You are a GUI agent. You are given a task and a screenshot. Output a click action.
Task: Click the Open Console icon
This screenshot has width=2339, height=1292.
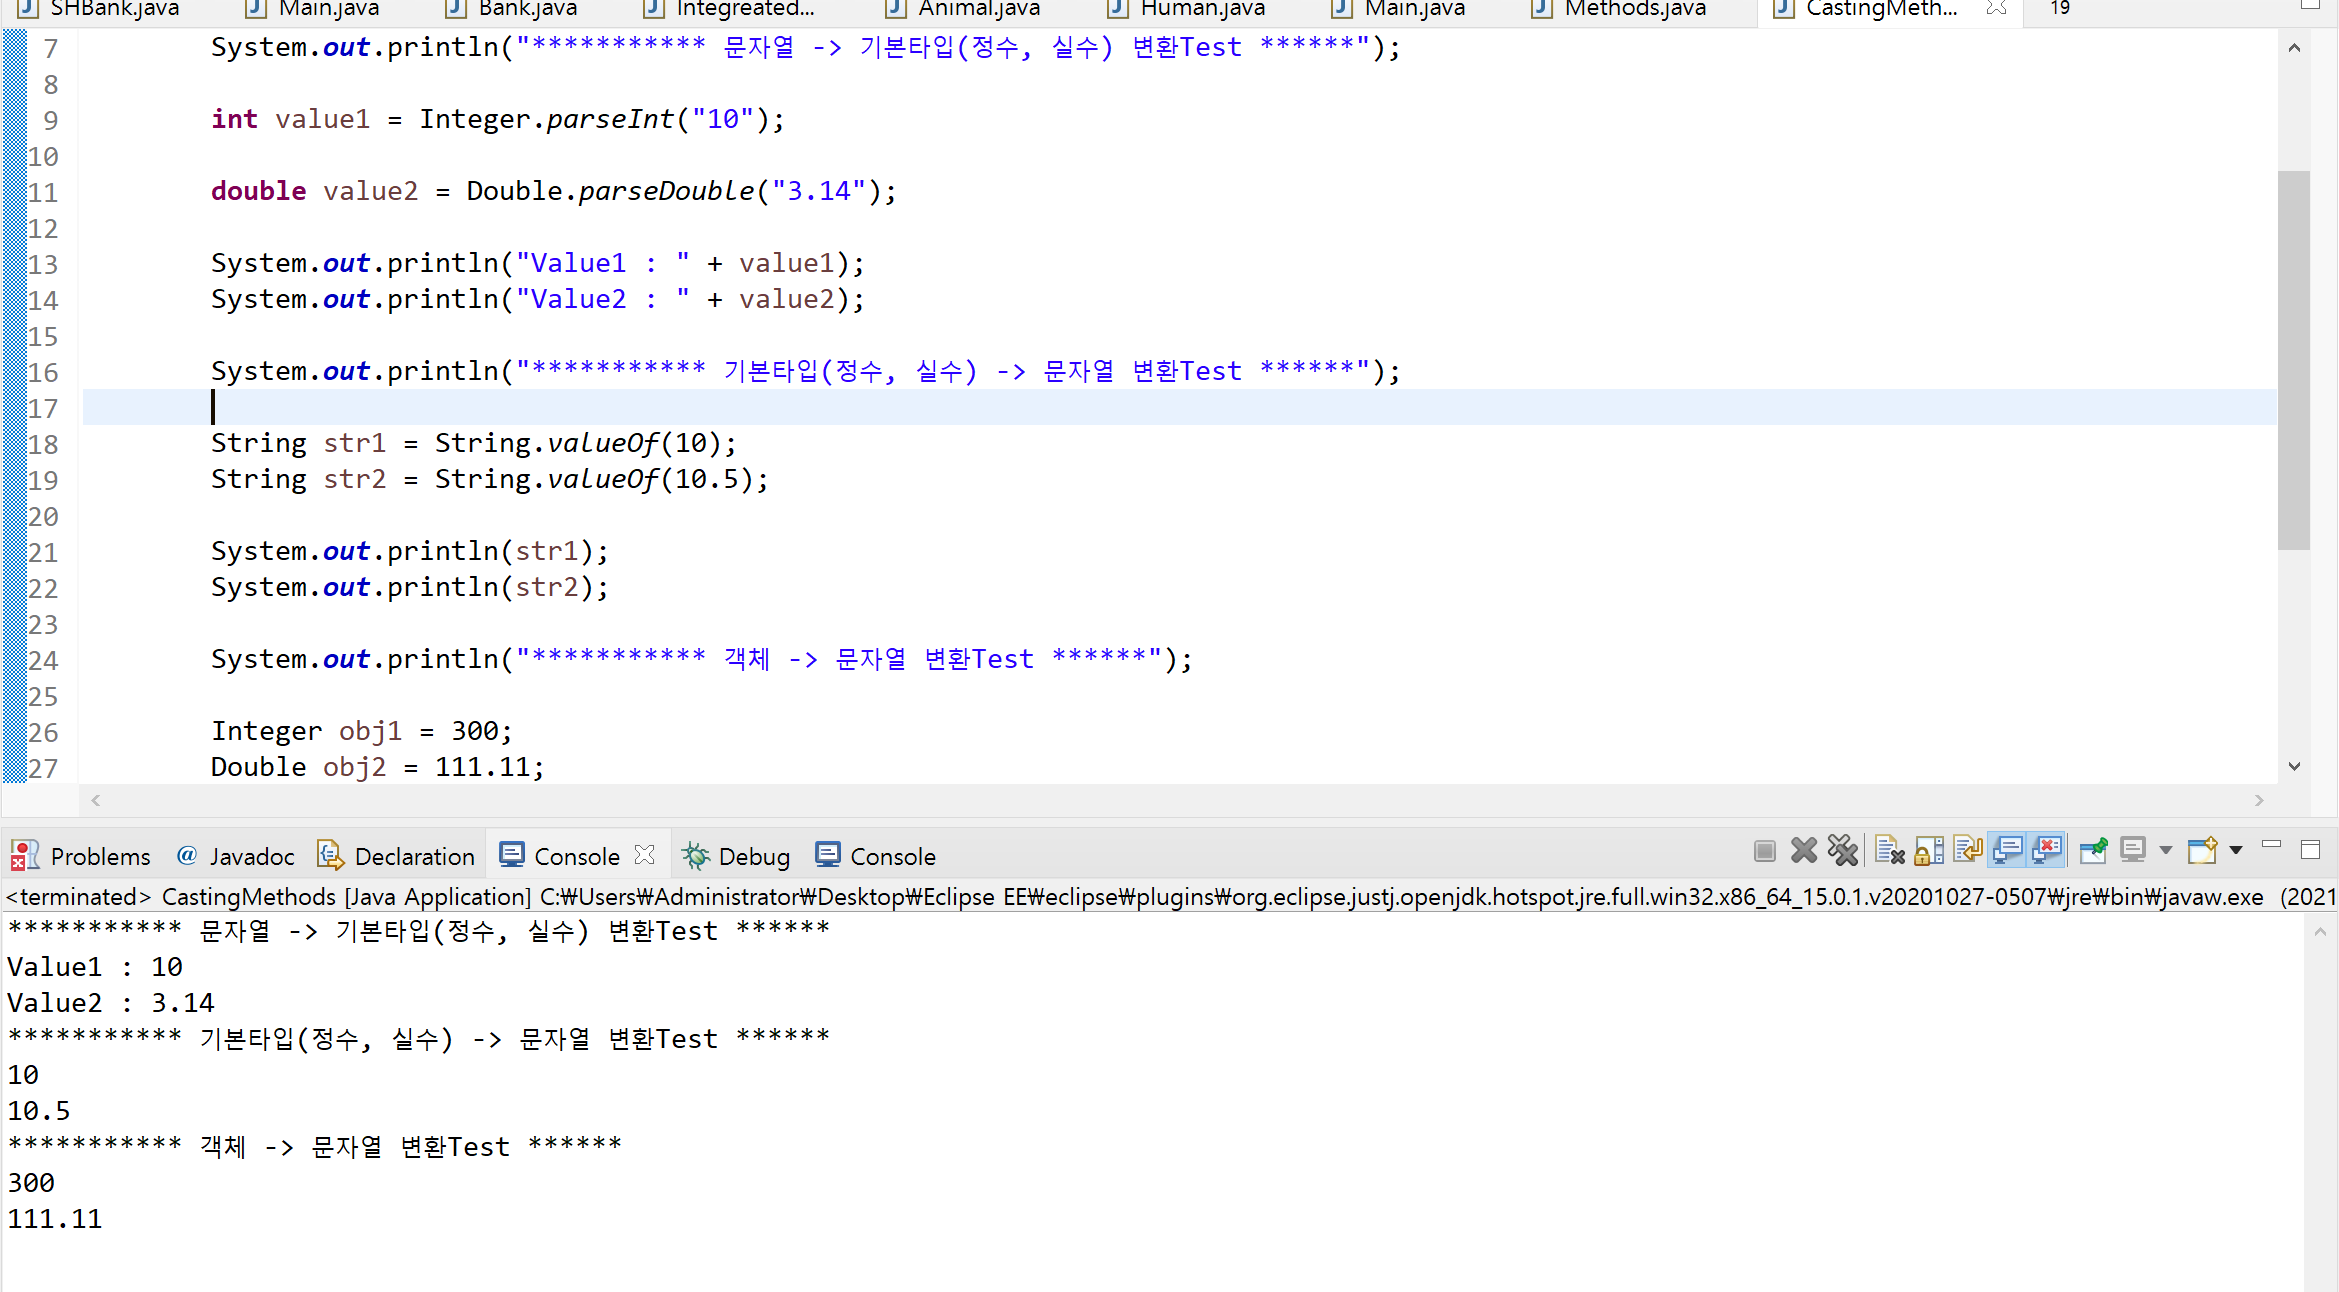point(2203,851)
